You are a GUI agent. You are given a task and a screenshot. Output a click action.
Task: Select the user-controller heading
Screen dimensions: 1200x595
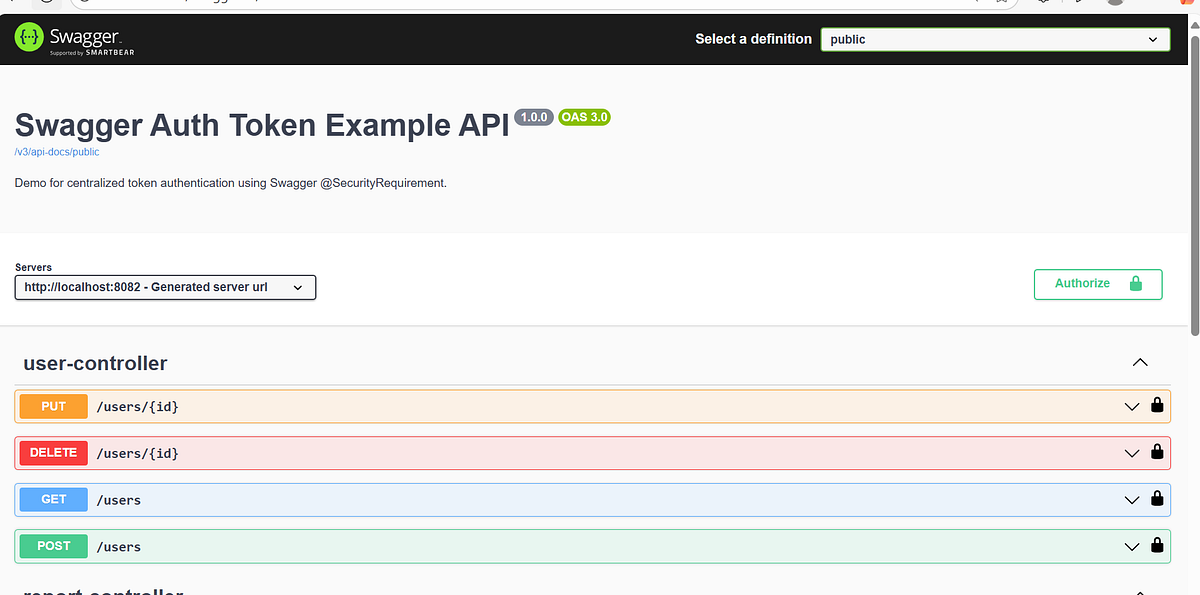coord(95,363)
